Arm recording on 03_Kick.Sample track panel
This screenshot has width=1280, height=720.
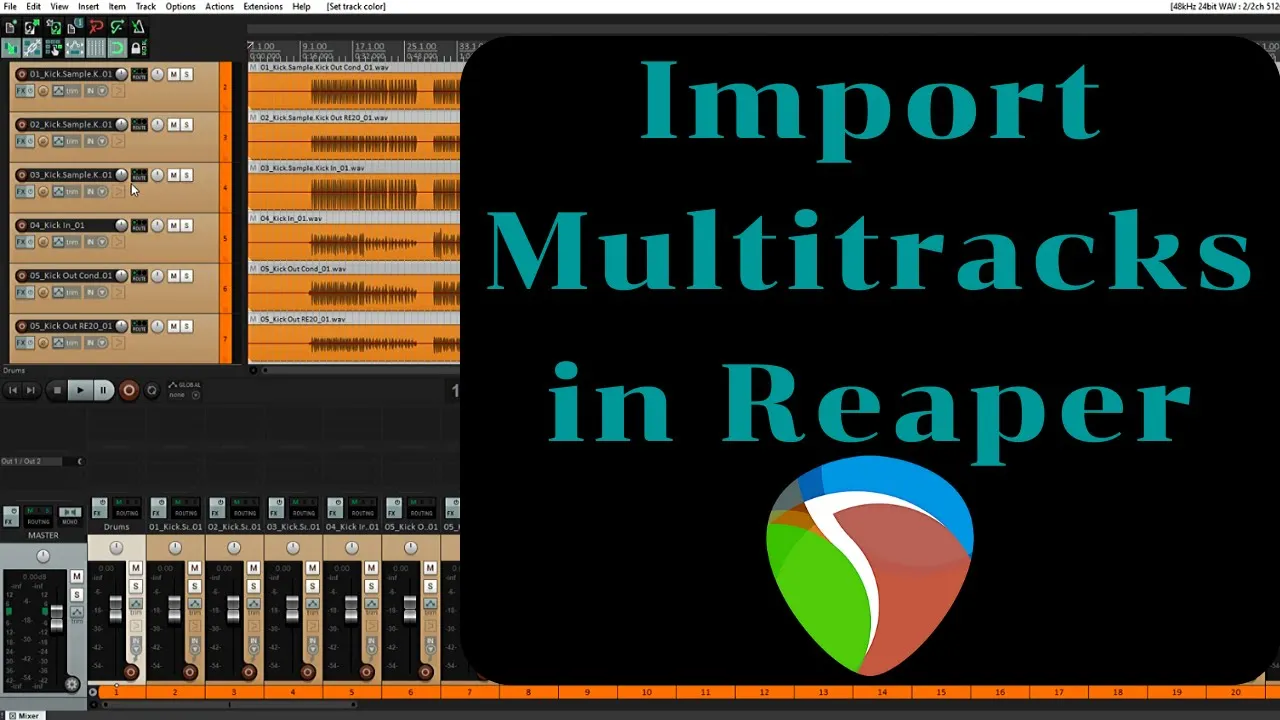(x=22, y=174)
